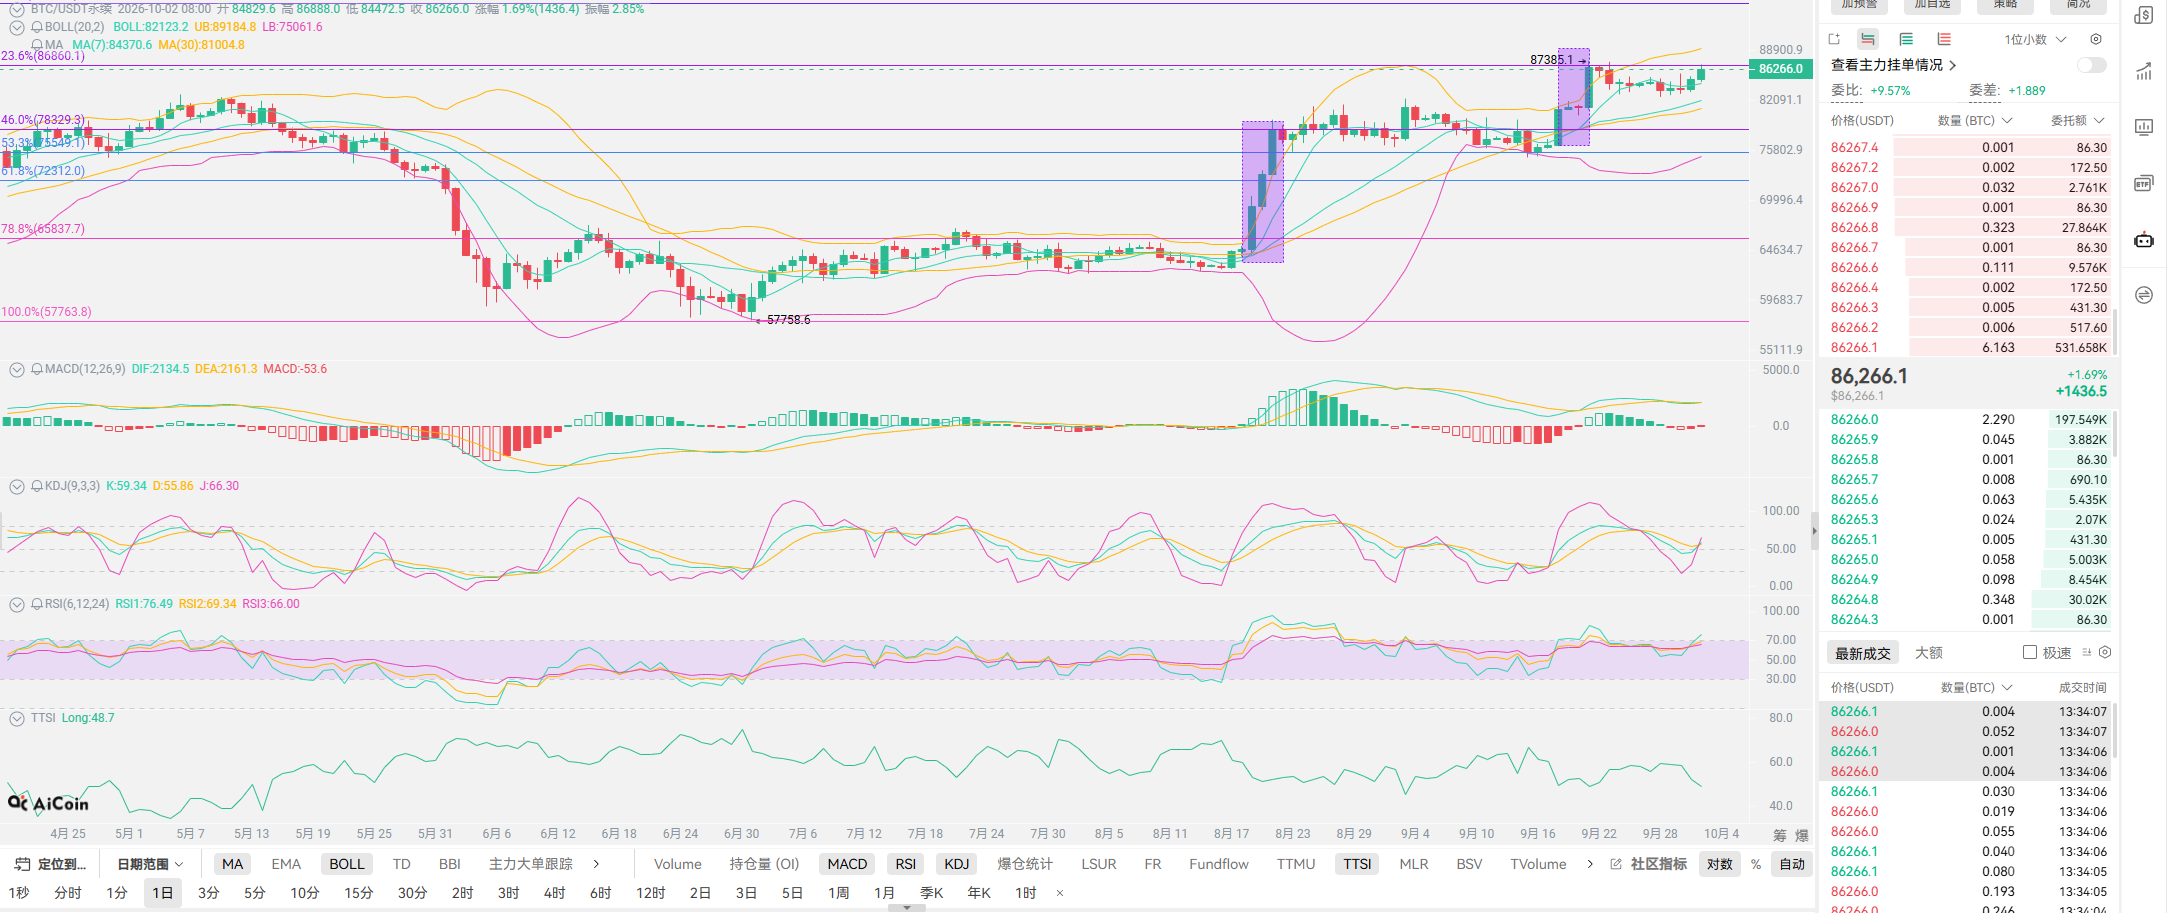The height and width of the screenshot is (913, 2167).
Task: Select the 15分 timeframe
Action: pos(358,892)
